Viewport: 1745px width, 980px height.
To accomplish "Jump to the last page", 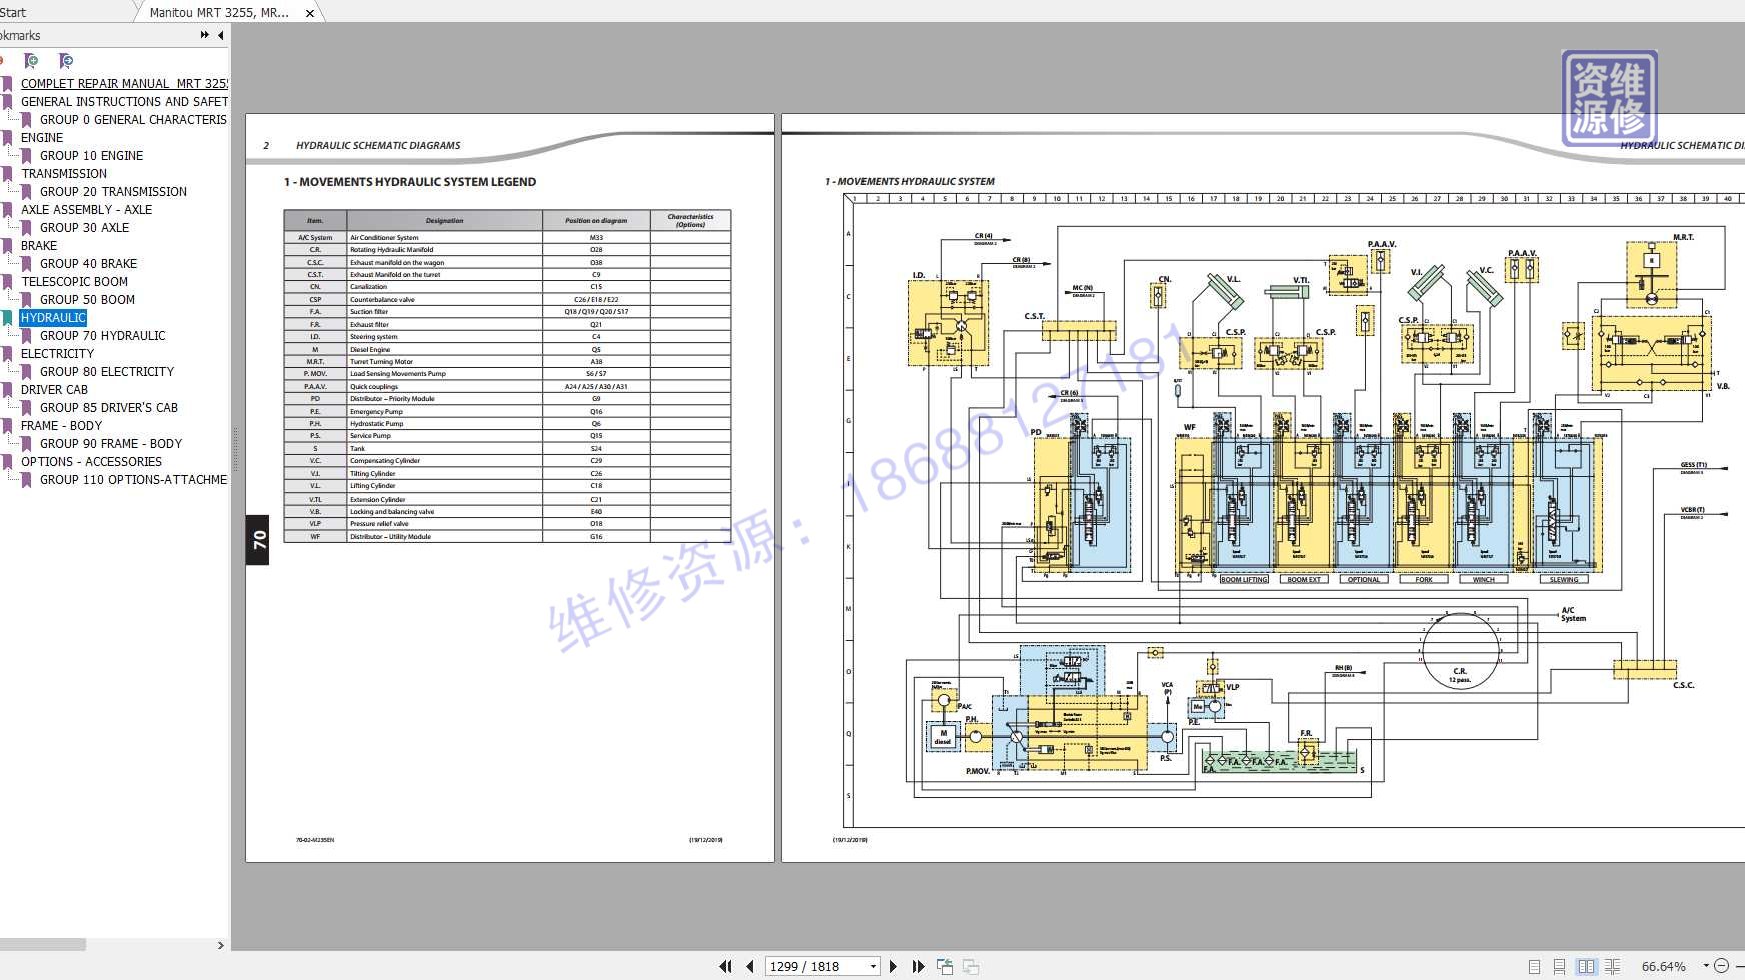I will point(918,966).
